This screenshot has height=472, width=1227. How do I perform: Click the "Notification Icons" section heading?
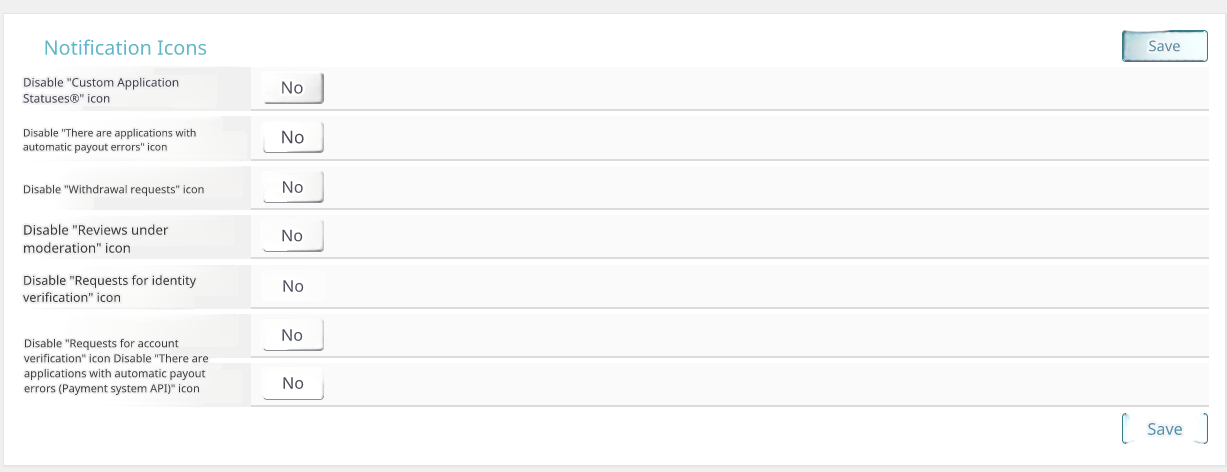[125, 48]
